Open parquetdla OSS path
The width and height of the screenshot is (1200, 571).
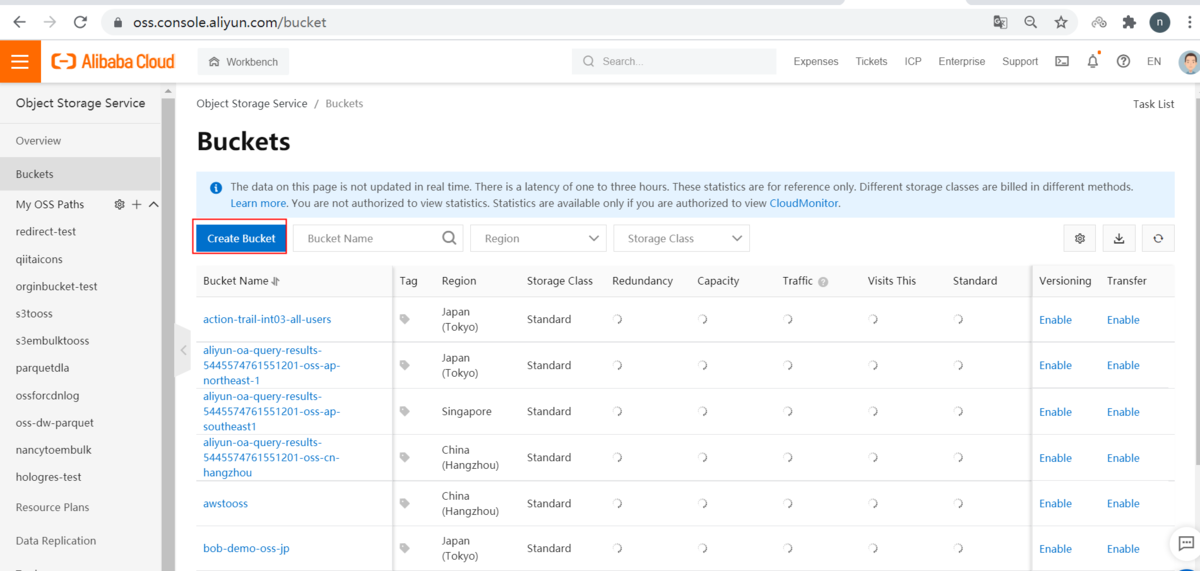[x=42, y=368]
